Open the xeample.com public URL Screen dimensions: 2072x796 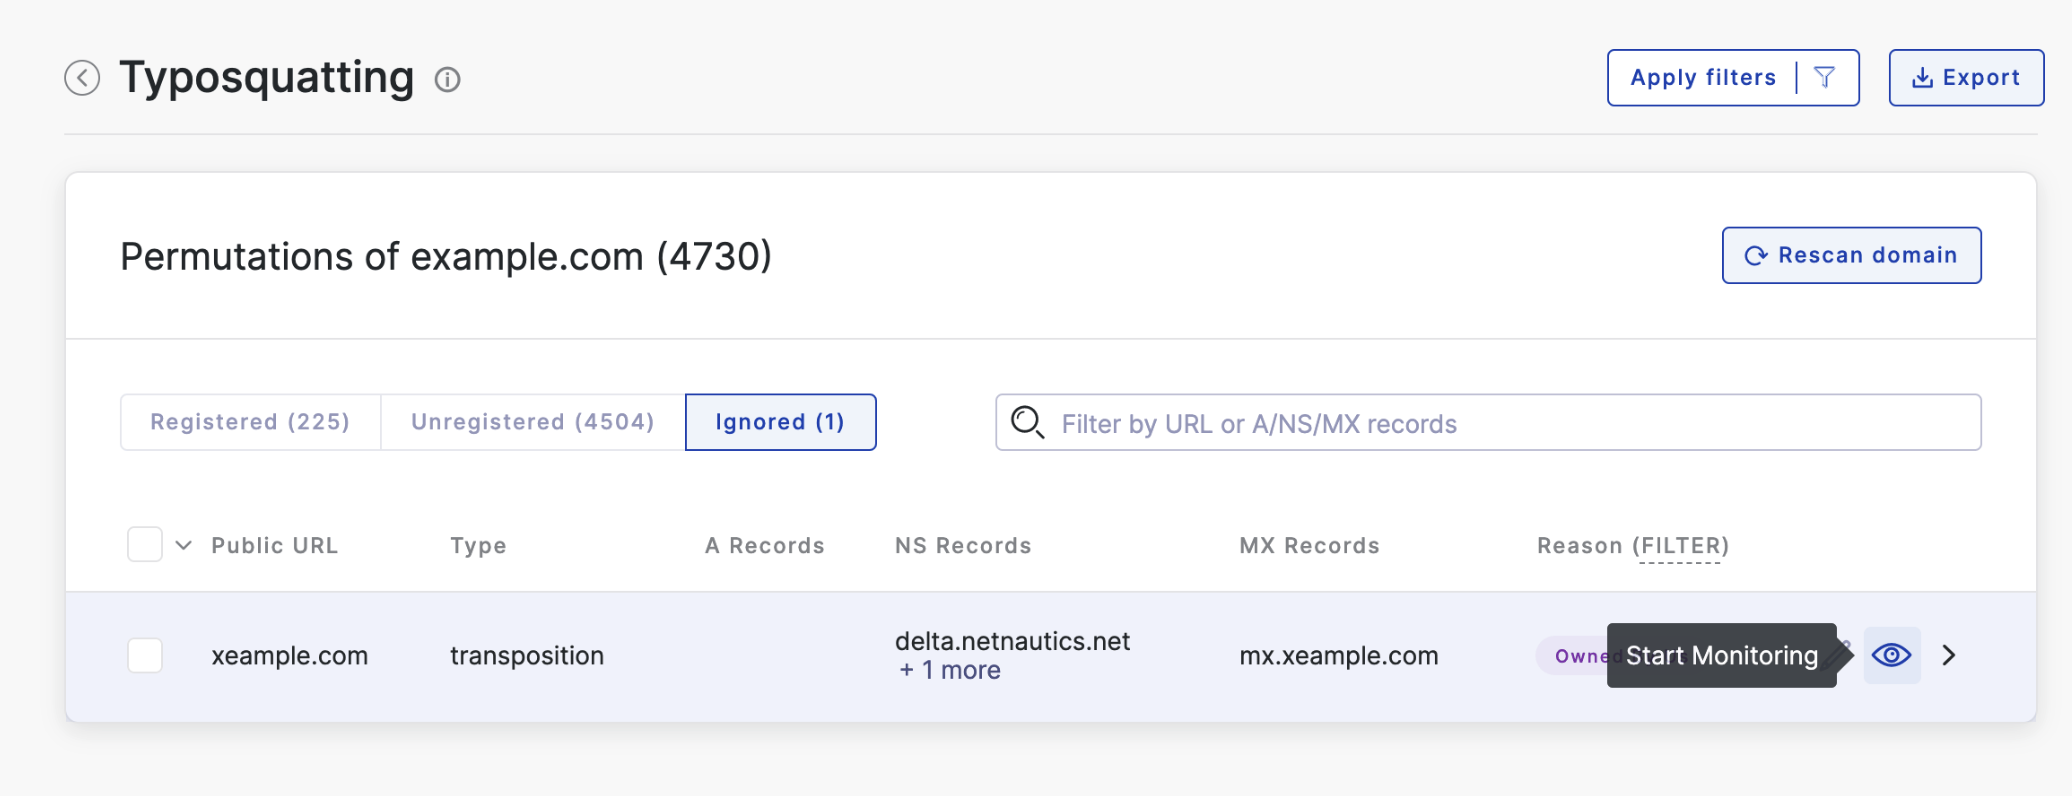tap(289, 656)
